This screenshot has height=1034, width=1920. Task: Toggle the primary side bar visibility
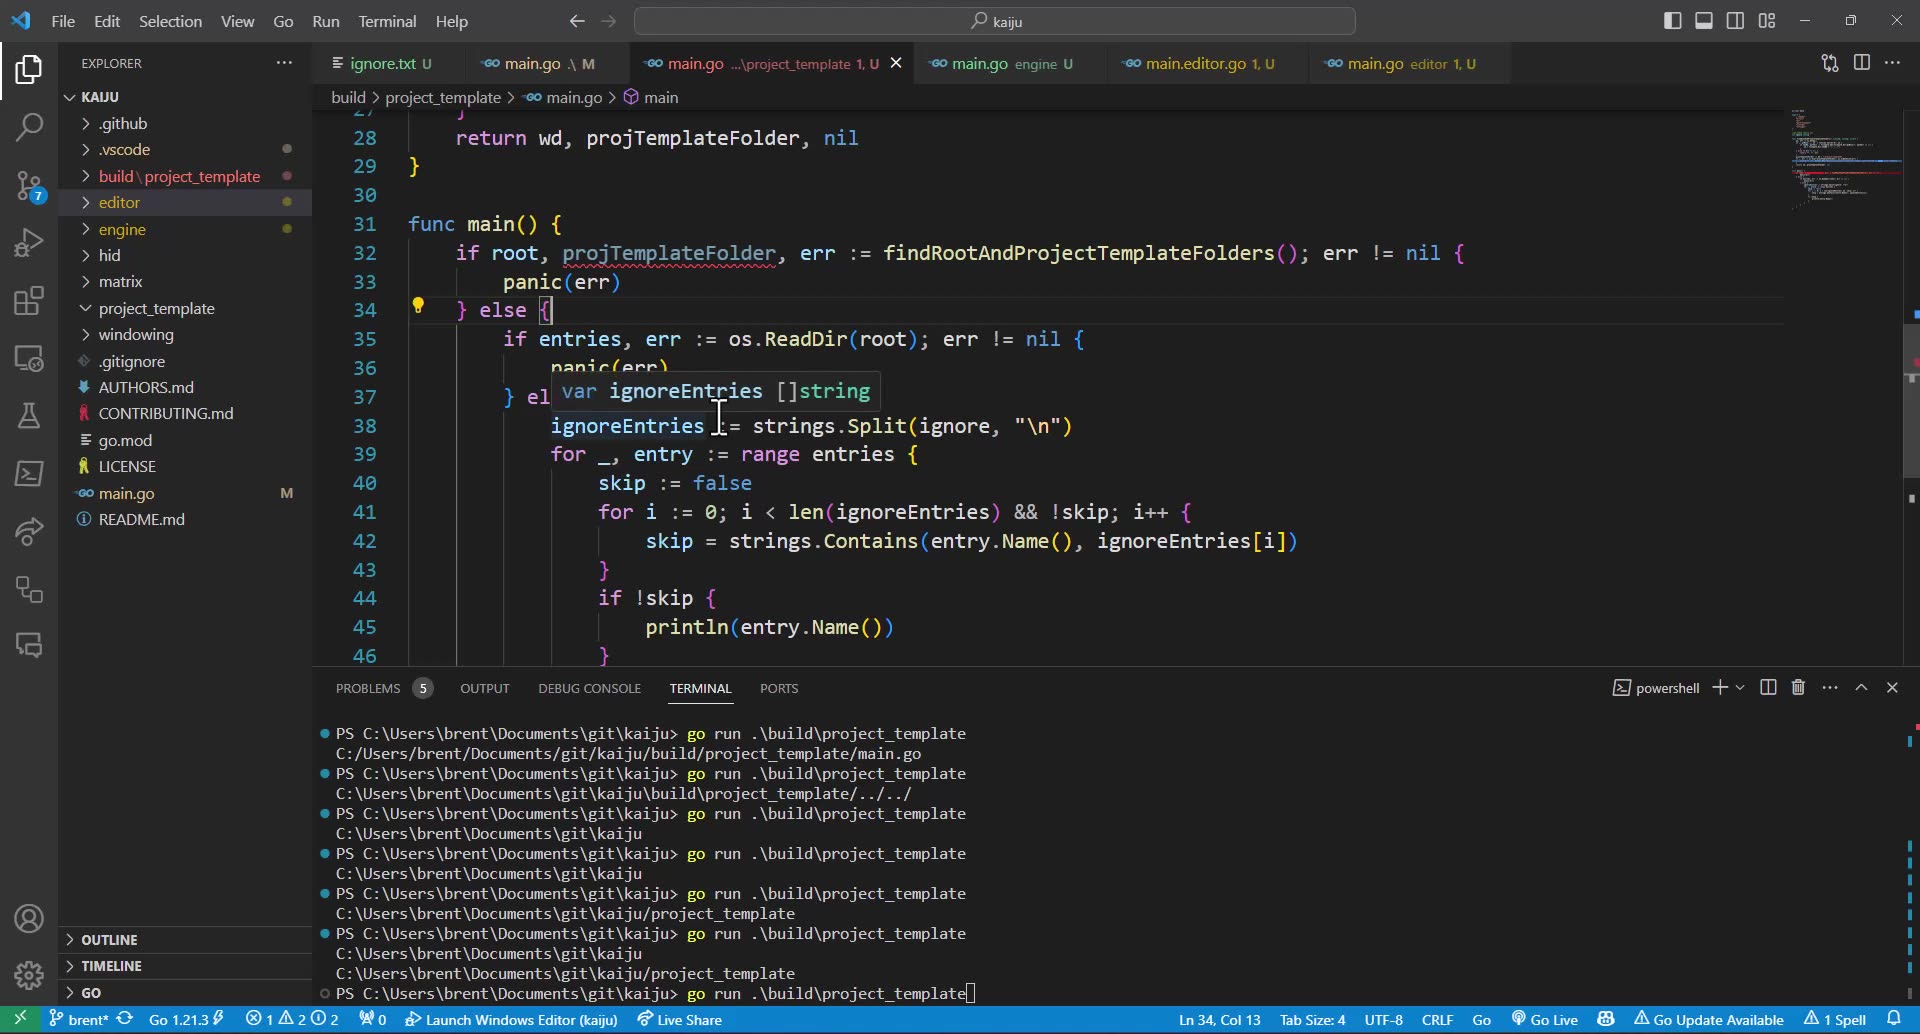point(1673,20)
